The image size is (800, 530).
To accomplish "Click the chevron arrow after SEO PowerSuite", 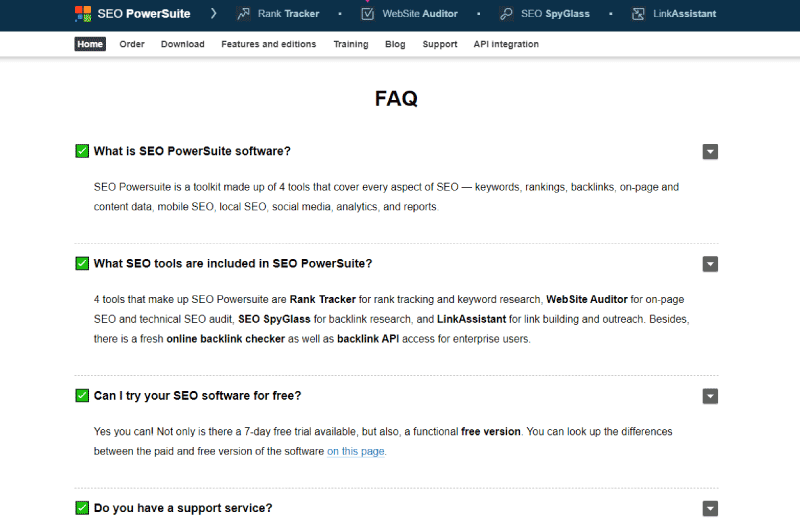I will tap(214, 14).
